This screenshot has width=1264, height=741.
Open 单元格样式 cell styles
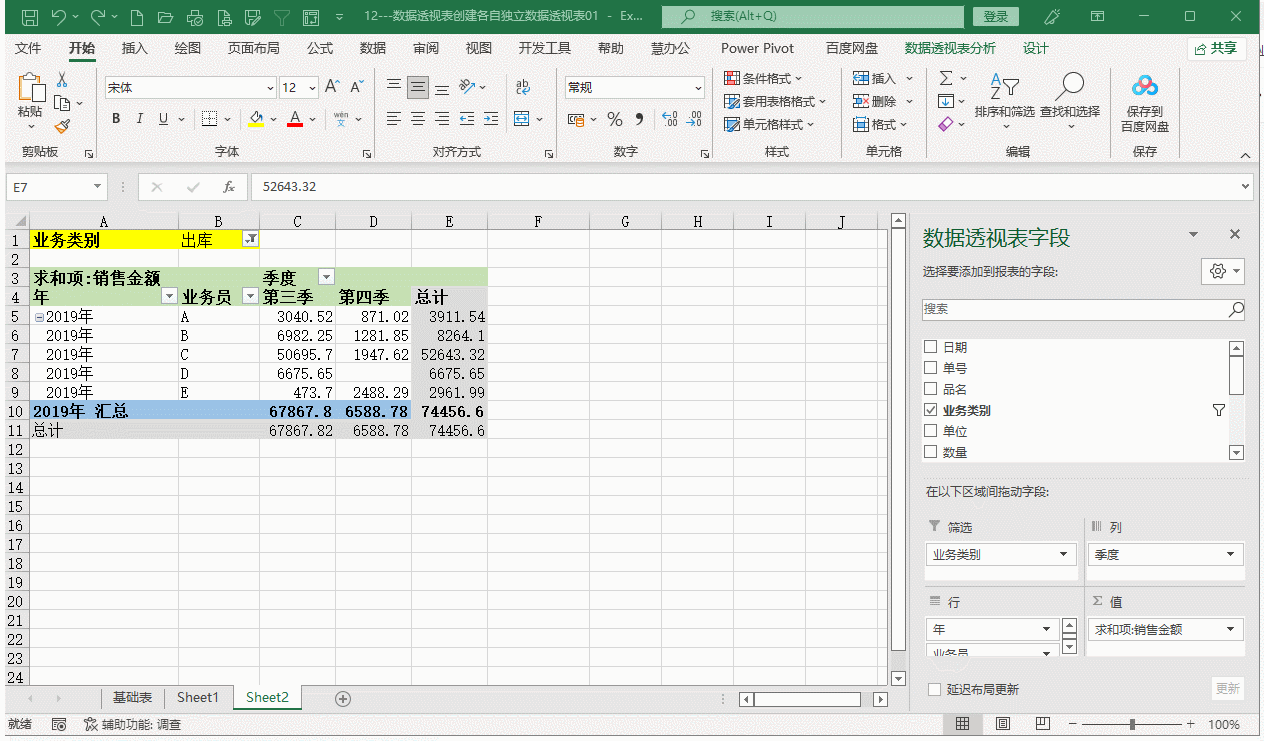click(770, 124)
